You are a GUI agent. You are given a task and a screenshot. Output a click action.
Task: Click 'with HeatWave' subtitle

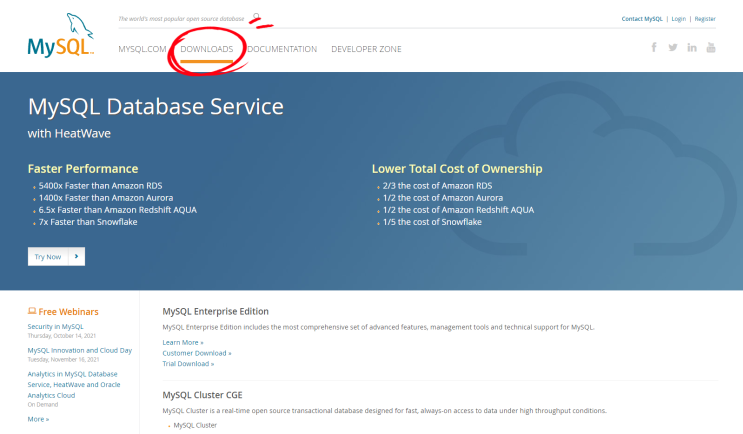pyautogui.click(x=69, y=134)
